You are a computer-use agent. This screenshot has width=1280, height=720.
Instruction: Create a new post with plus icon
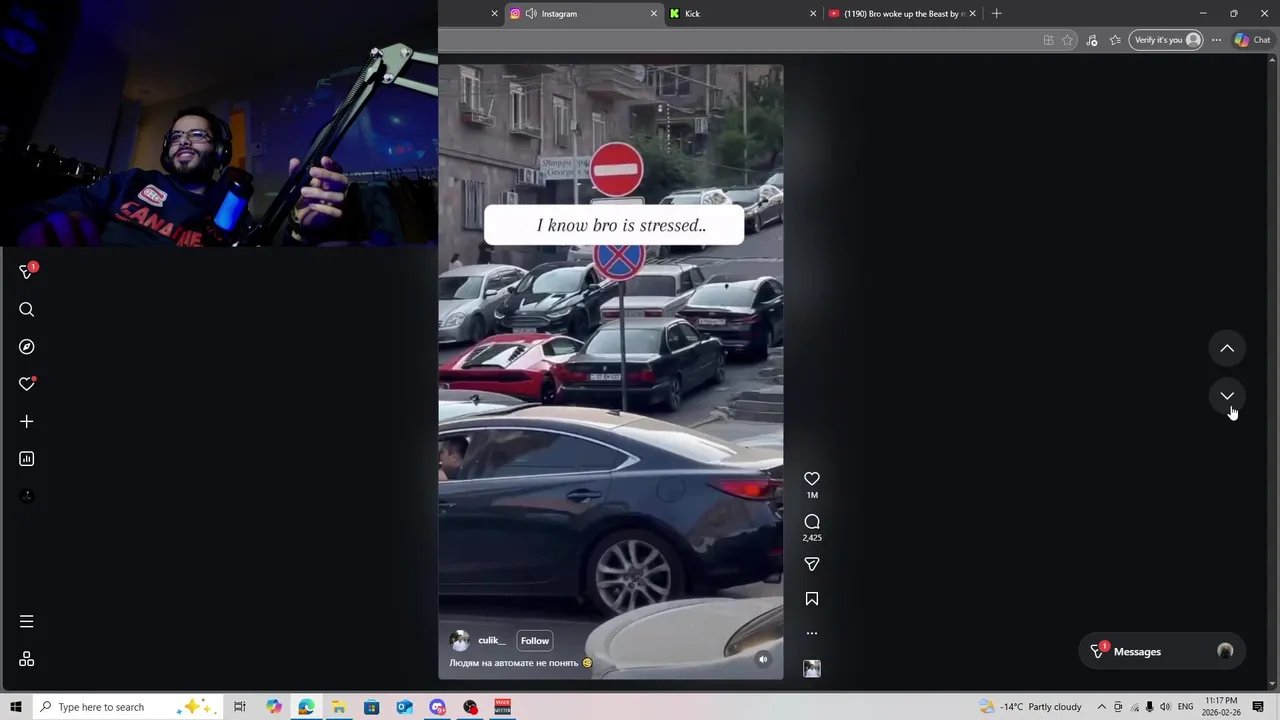27,422
